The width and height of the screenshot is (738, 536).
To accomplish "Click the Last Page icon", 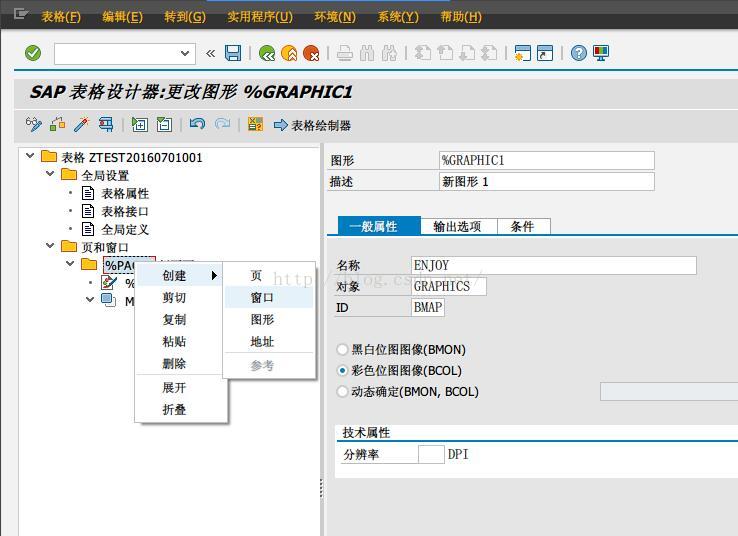I will click(x=489, y=53).
